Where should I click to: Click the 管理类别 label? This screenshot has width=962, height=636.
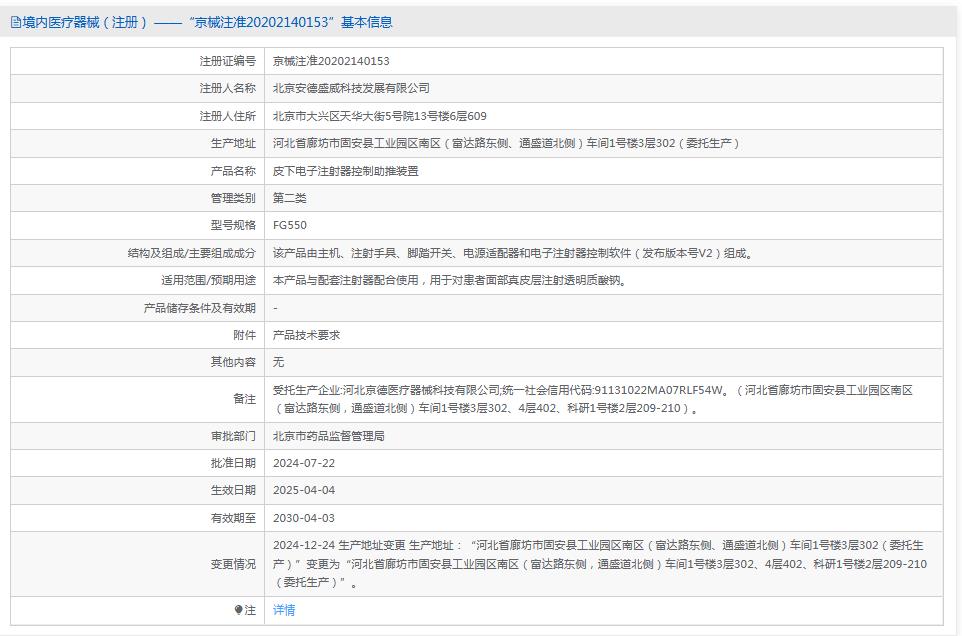(233, 197)
